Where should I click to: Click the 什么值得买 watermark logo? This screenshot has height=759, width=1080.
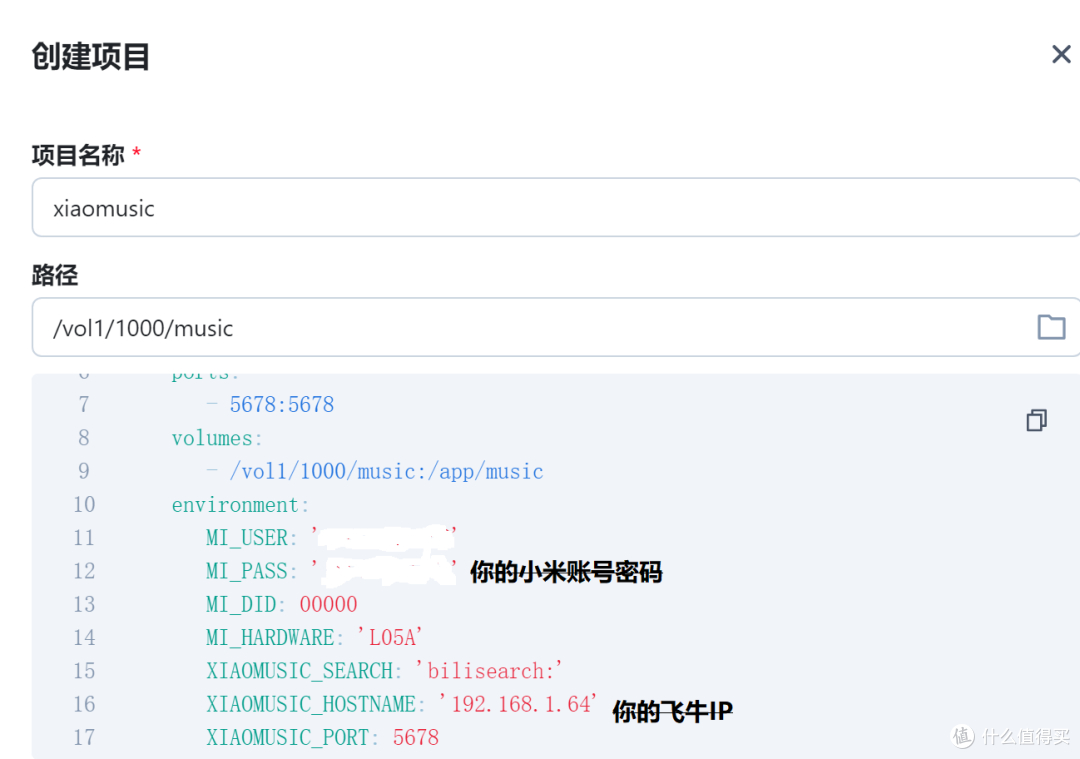pyautogui.click(x=961, y=737)
